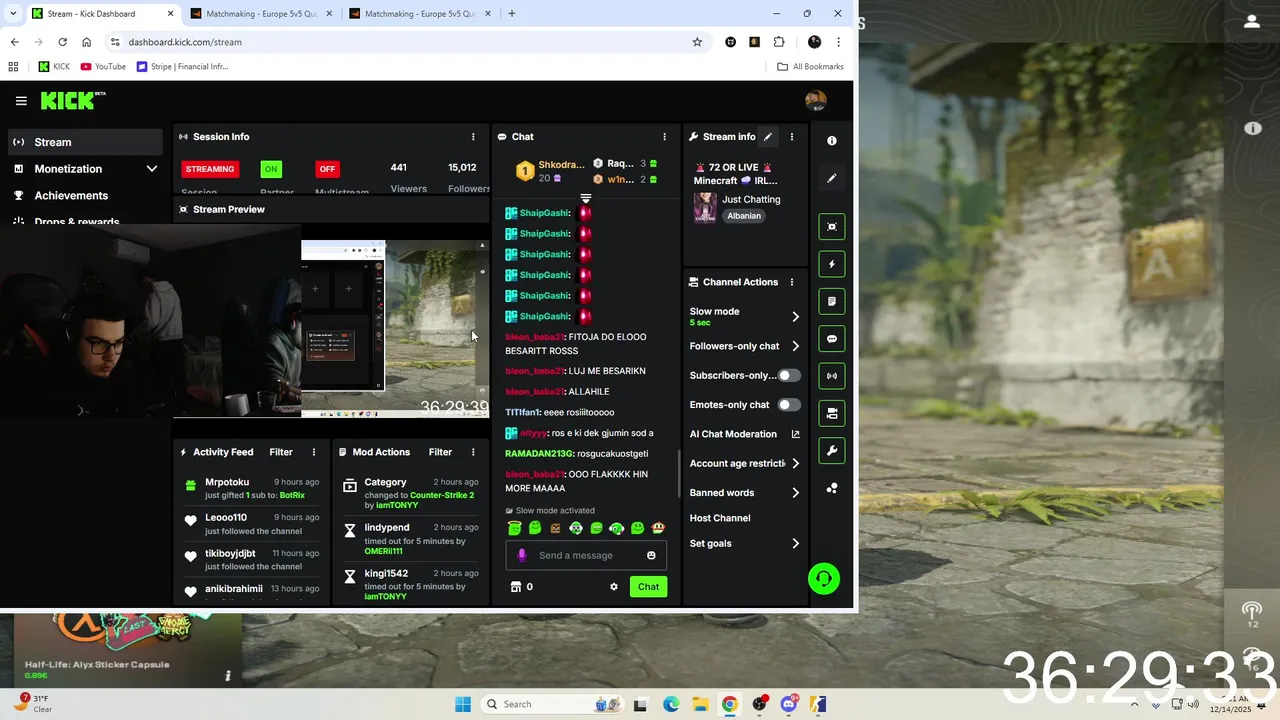The height and width of the screenshot is (720, 1280).
Task: Toggle the stream preview widget icon in right sidebar
Action: [832, 227]
